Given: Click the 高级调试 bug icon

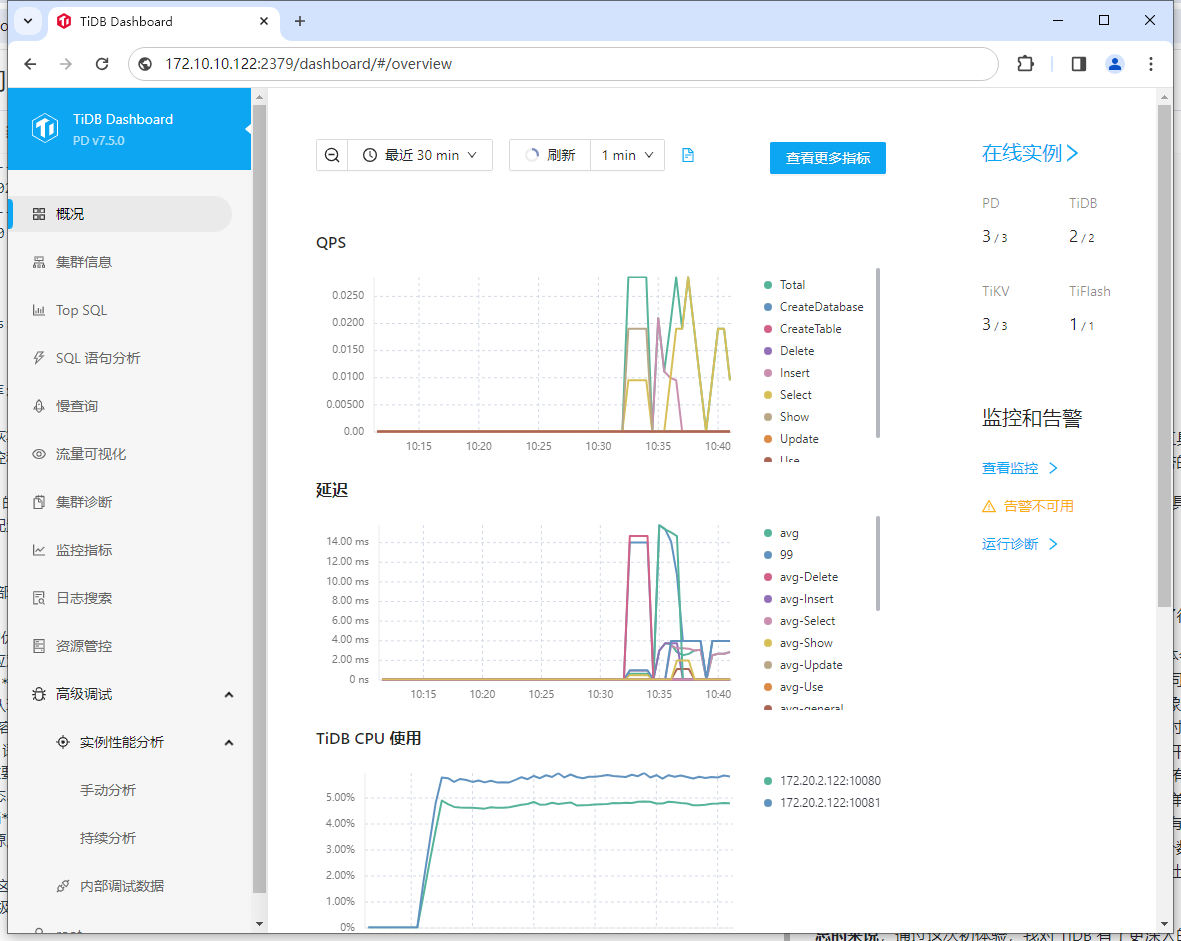Looking at the screenshot, I should 39,694.
